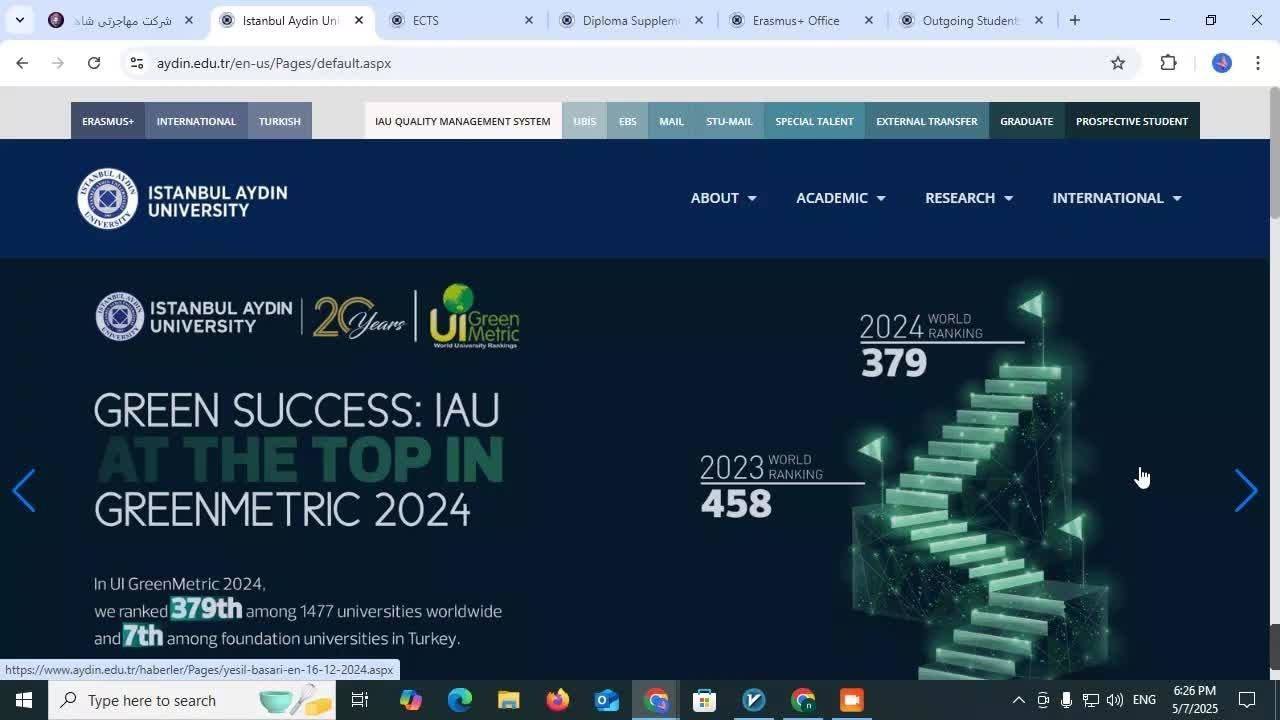Screen dimensions: 1280x720
Task: Select the TURKISH language button
Action: (279, 121)
